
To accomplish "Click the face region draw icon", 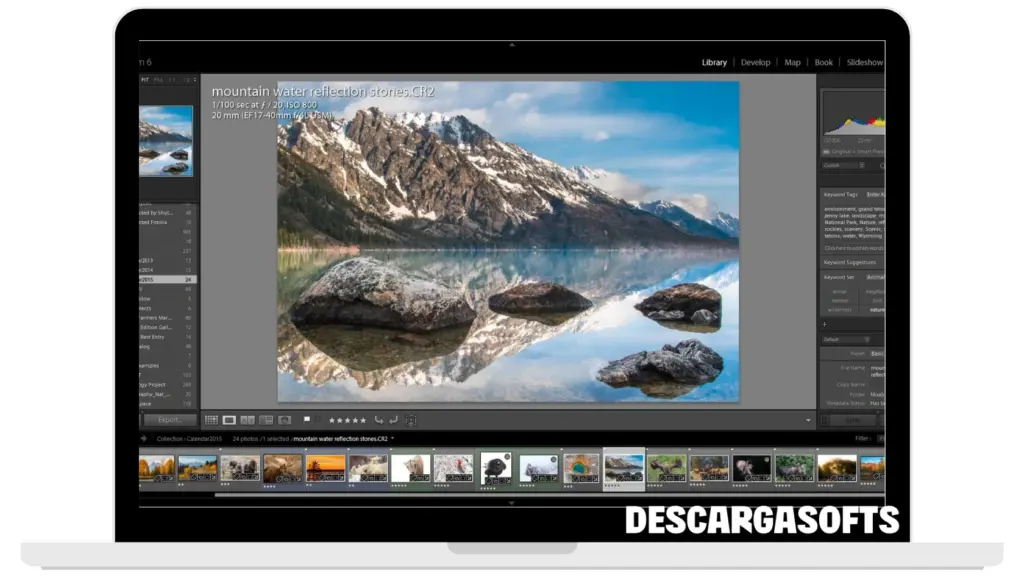I will (x=411, y=420).
